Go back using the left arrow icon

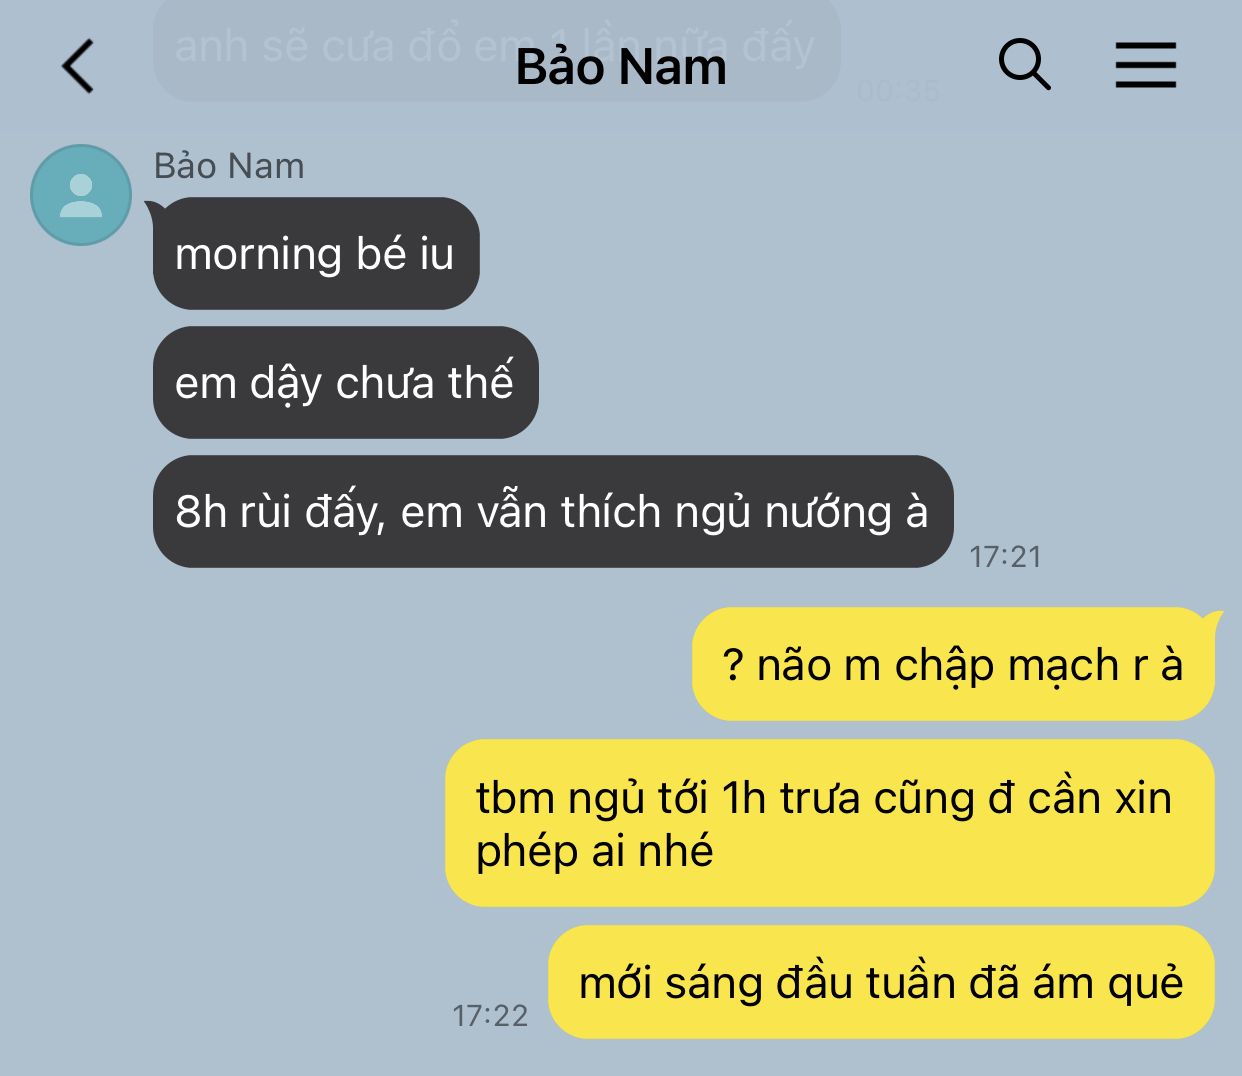pos(78,66)
